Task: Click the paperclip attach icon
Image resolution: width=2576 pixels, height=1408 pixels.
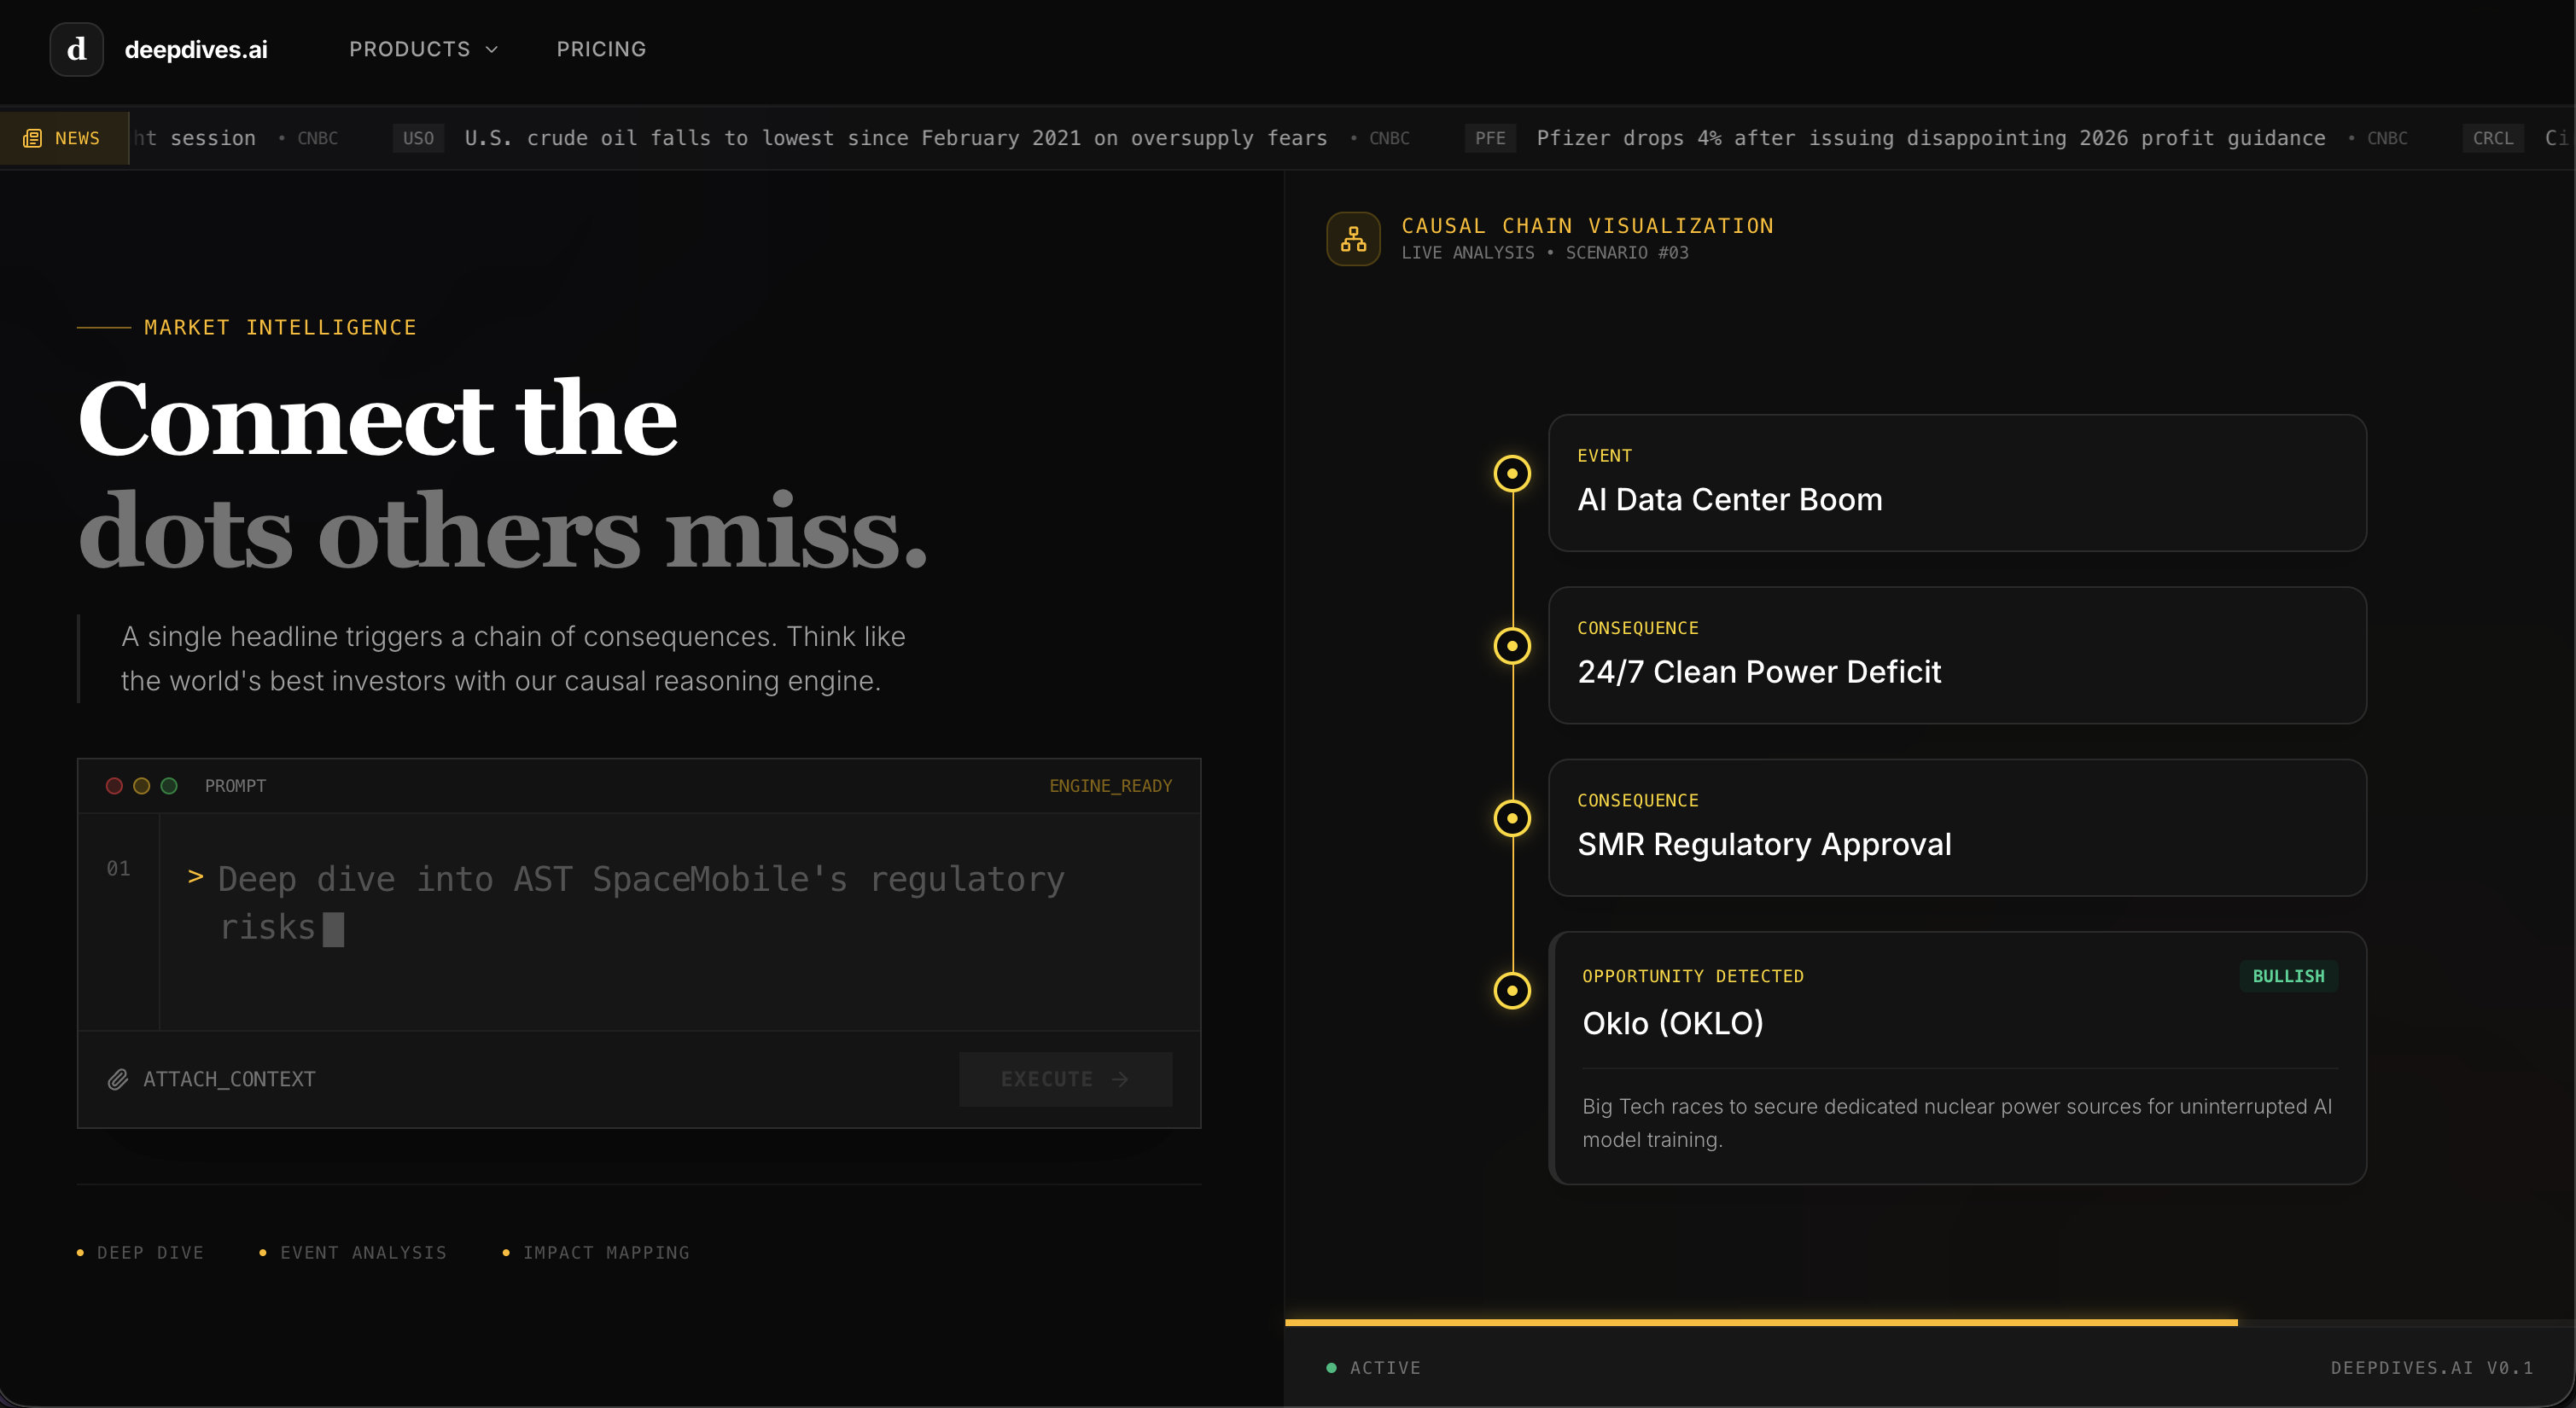Action: pyautogui.click(x=118, y=1079)
